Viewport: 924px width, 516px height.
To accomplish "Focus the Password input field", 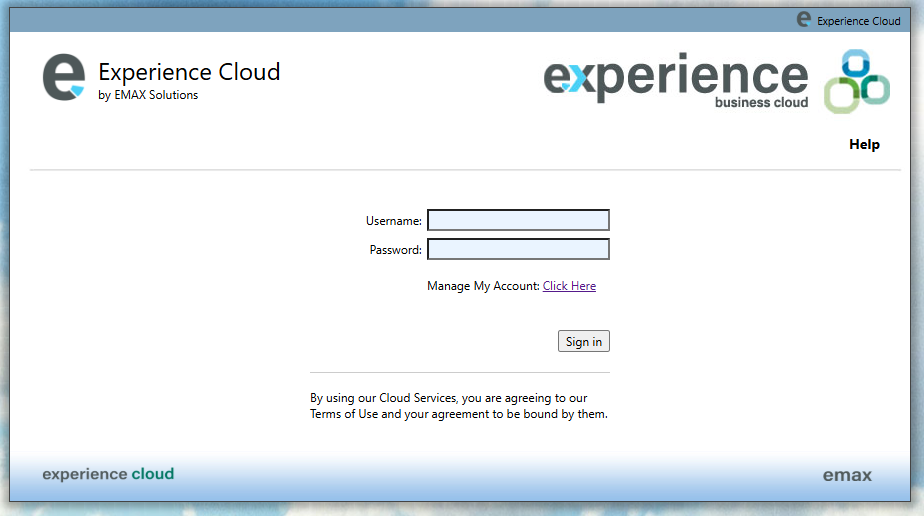I will [518, 249].
